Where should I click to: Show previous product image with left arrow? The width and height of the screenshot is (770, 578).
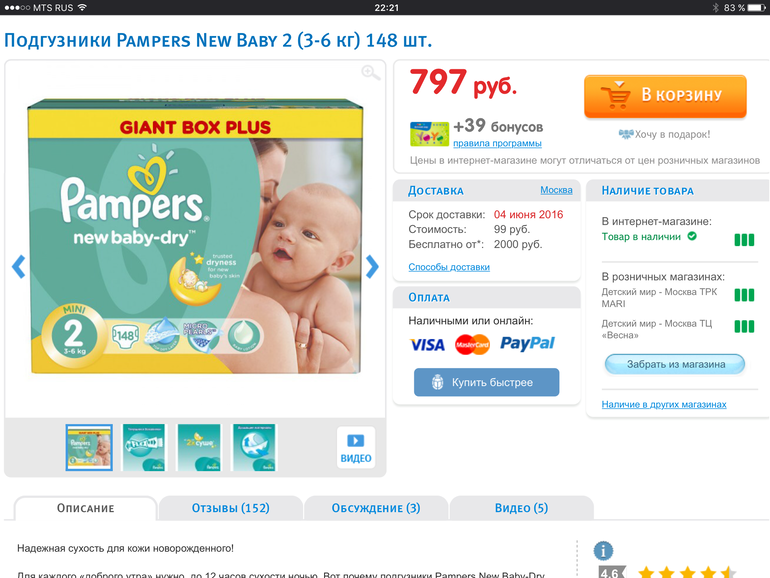click(19, 267)
